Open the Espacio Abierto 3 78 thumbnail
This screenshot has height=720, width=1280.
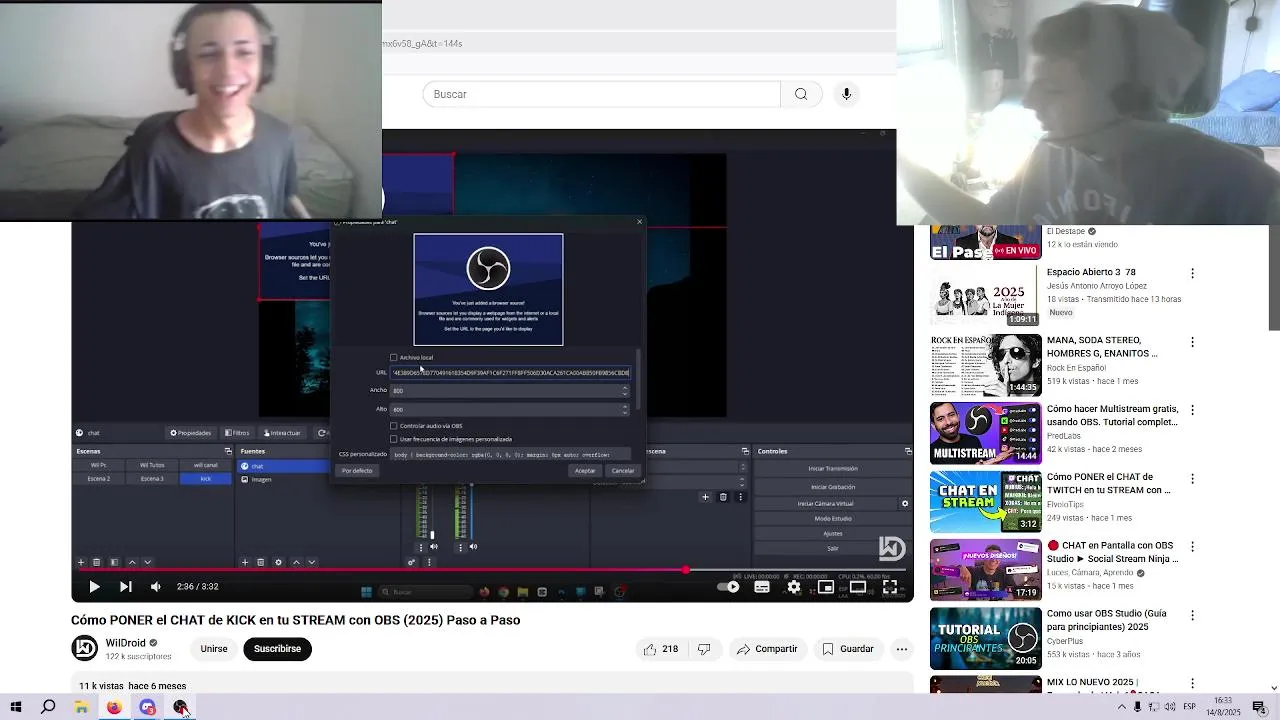986,296
